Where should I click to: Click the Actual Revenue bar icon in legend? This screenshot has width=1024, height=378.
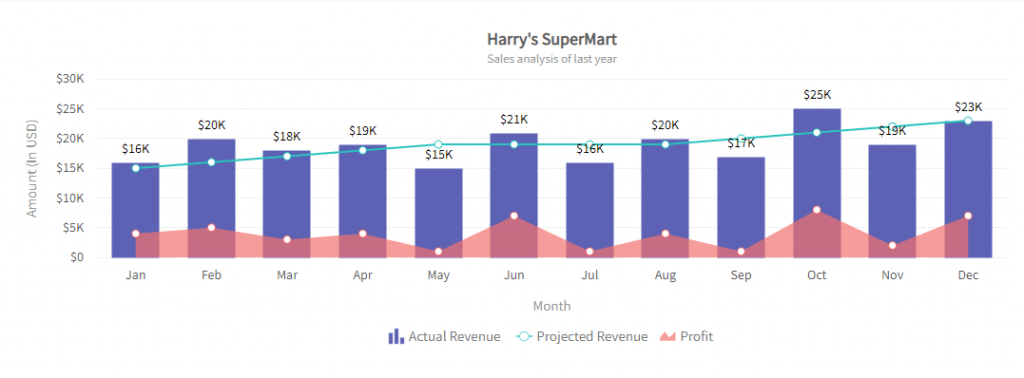[x=396, y=336]
